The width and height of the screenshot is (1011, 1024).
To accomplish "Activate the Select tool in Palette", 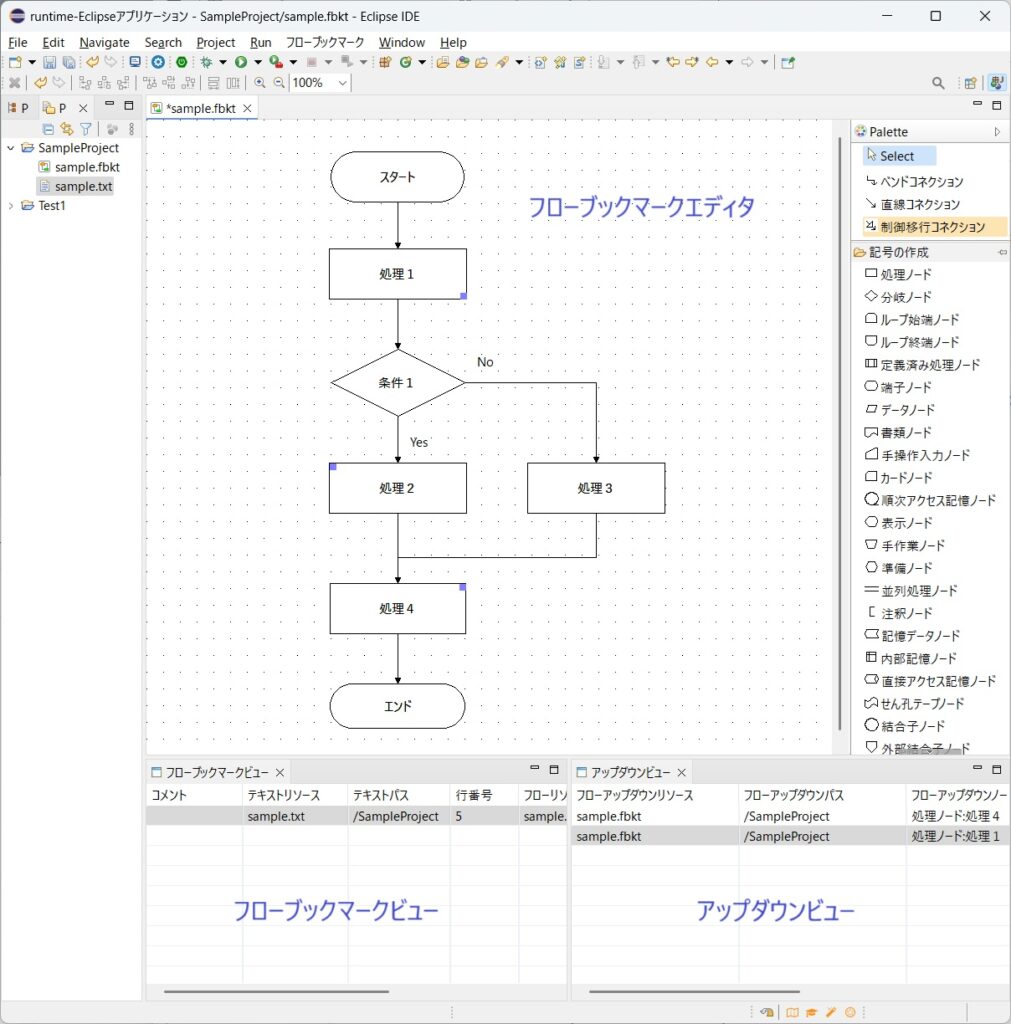I will (x=896, y=156).
